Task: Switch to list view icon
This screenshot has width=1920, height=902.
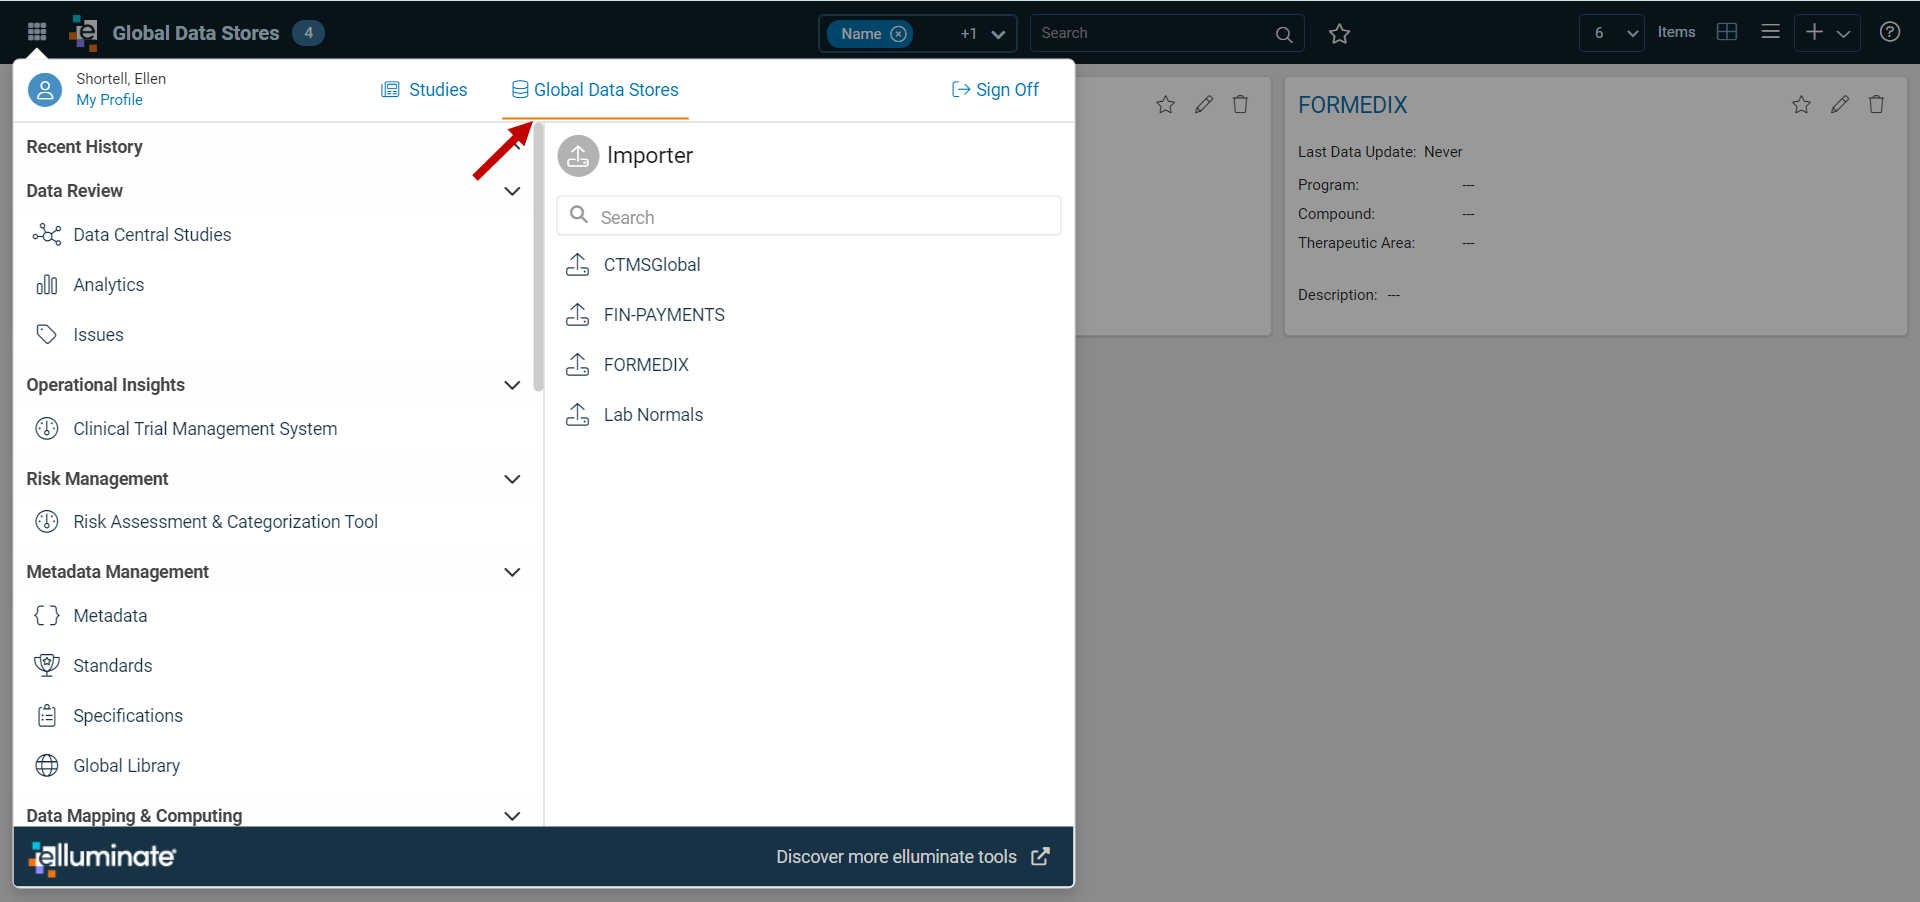Action: click(1770, 32)
